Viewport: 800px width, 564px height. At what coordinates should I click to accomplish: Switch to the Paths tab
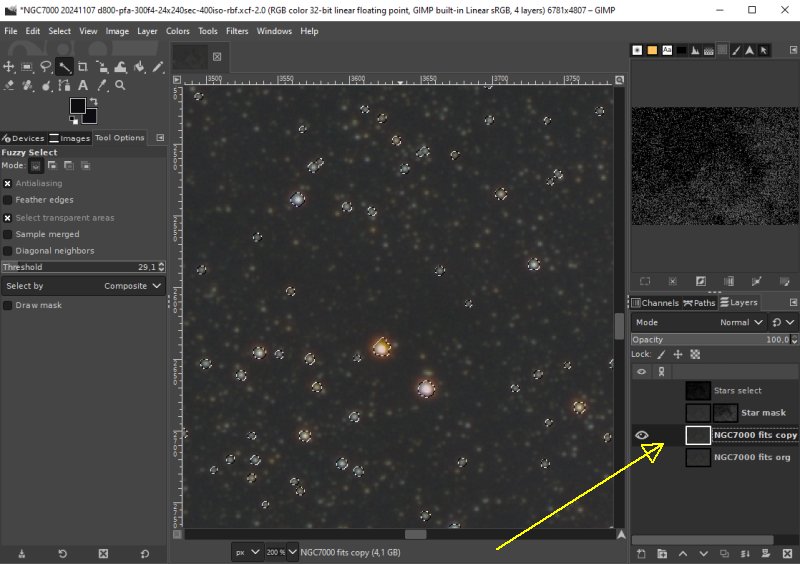(x=699, y=303)
